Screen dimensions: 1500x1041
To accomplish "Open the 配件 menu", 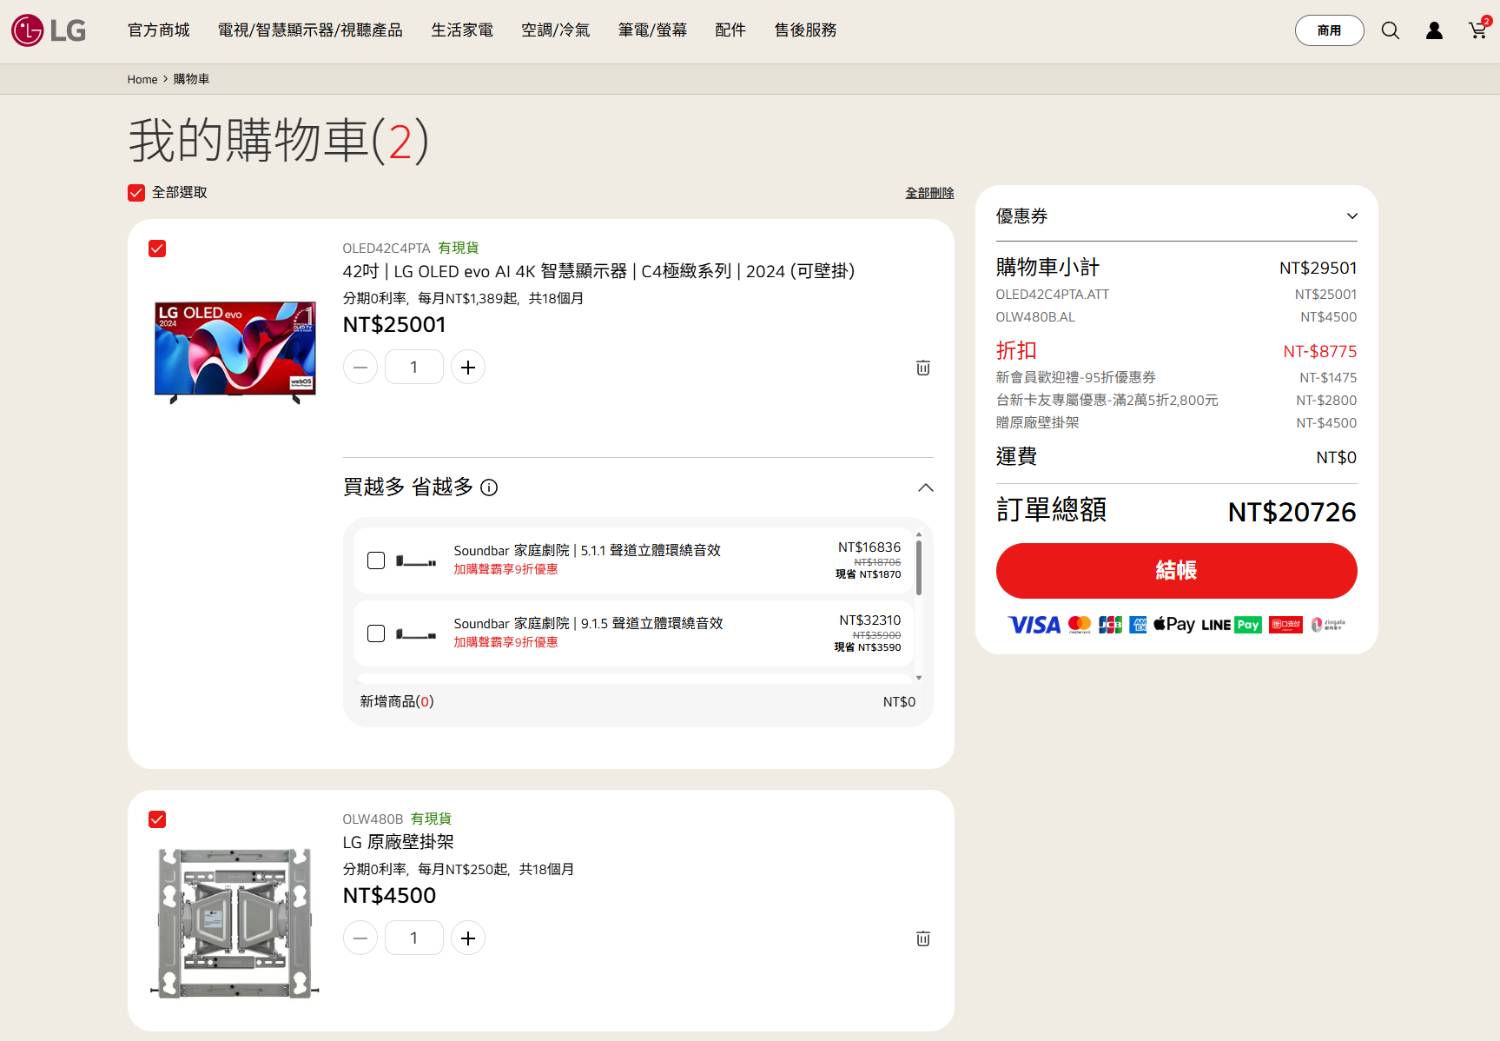I will pyautogui.click(x=730, y=30).
